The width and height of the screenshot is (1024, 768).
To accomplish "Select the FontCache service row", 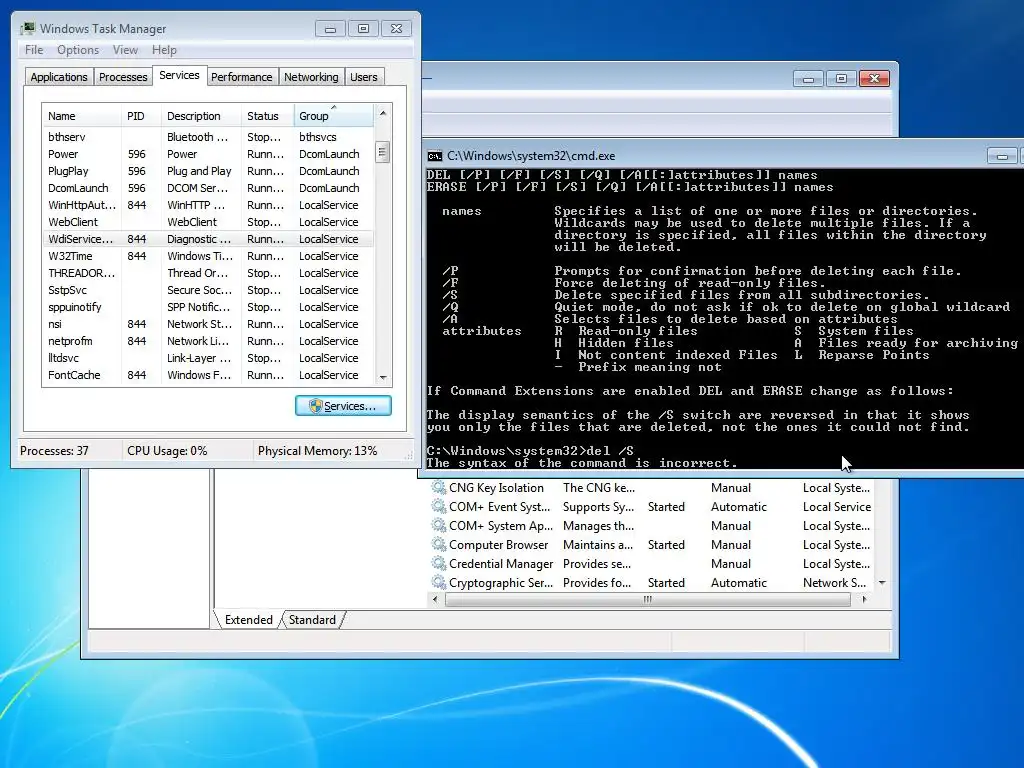I will pyautogui.click(x=208, y=375).
